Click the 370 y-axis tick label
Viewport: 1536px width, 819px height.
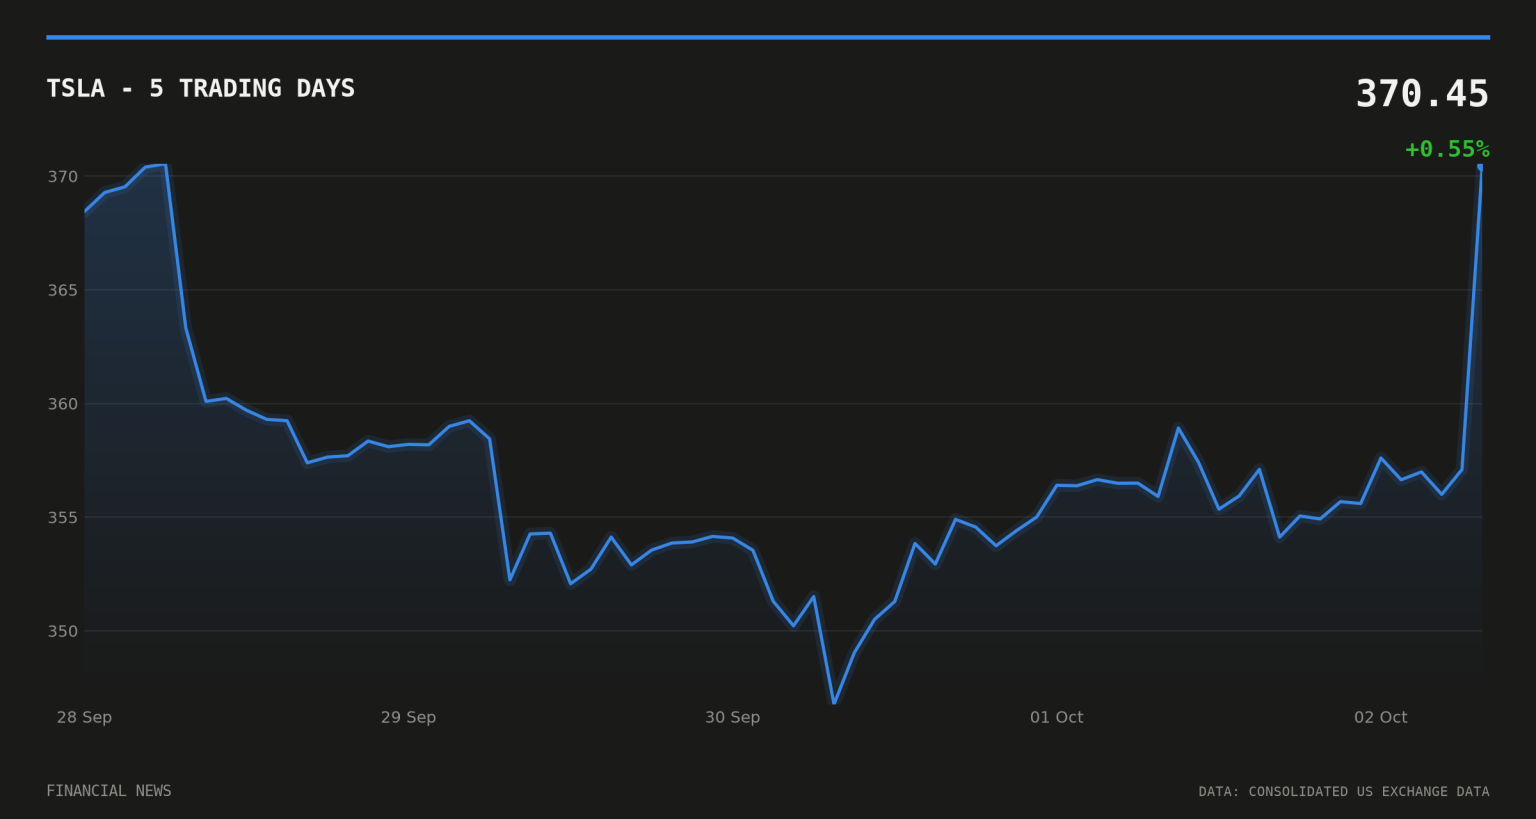click(x=63, y=177)
